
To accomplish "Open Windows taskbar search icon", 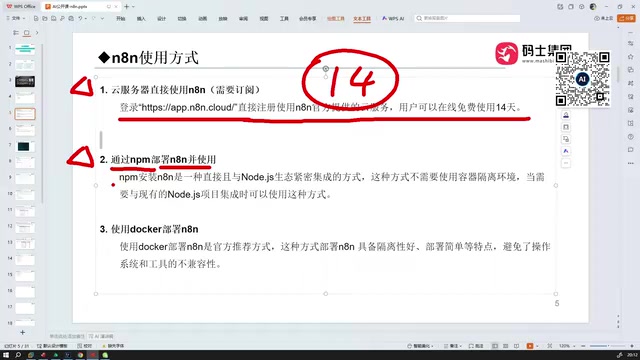I will point(18,355).
